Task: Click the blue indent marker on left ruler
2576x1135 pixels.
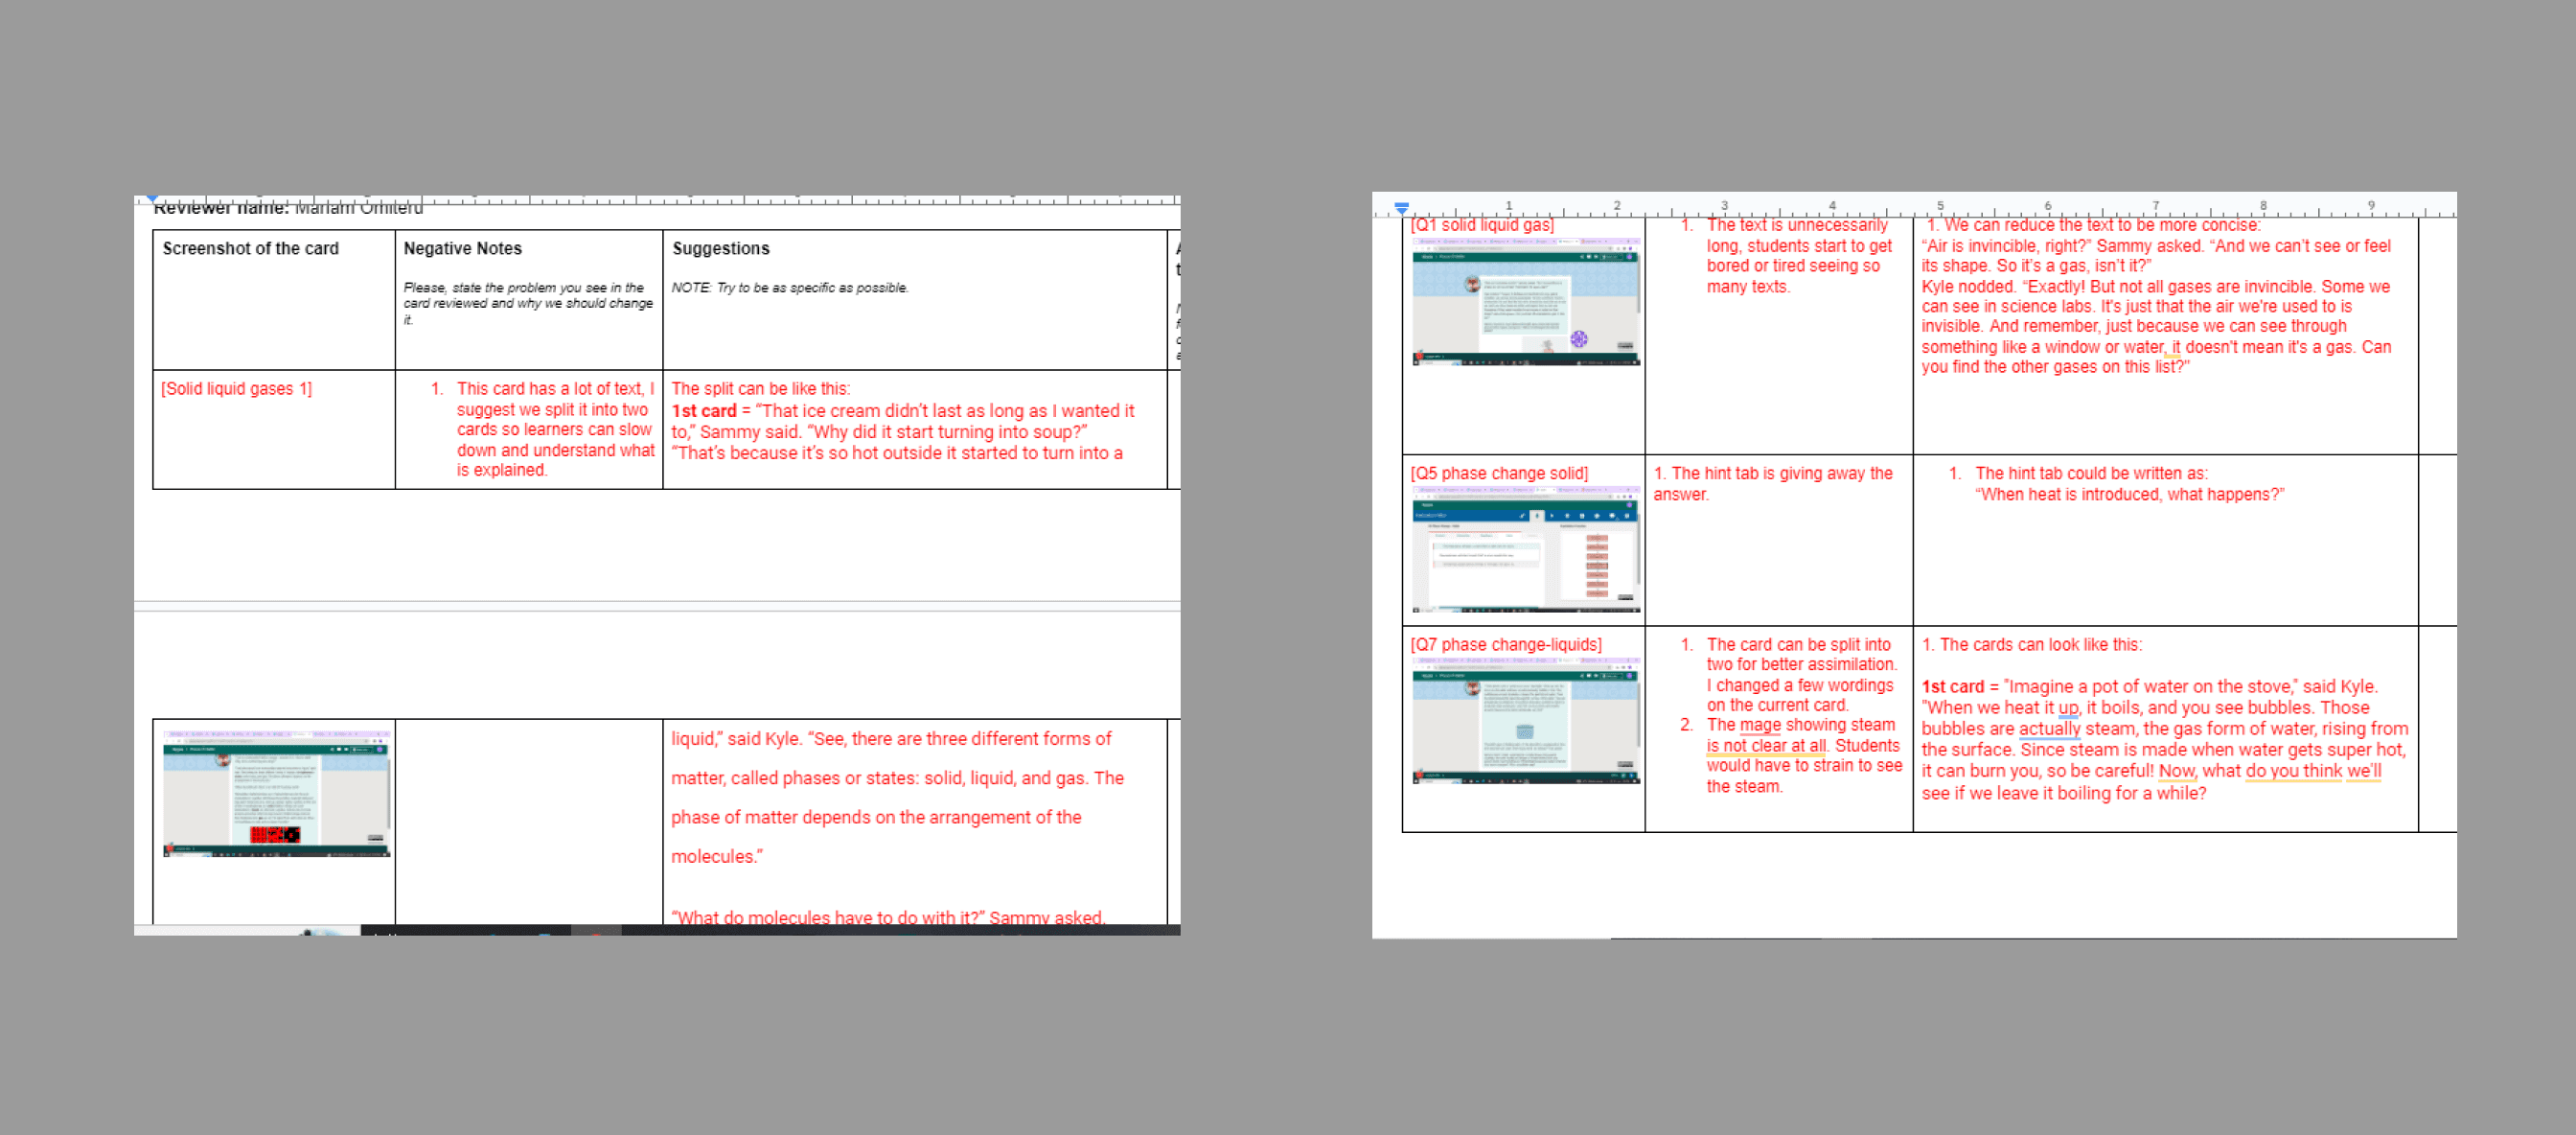Action: (x=151, y=198)
